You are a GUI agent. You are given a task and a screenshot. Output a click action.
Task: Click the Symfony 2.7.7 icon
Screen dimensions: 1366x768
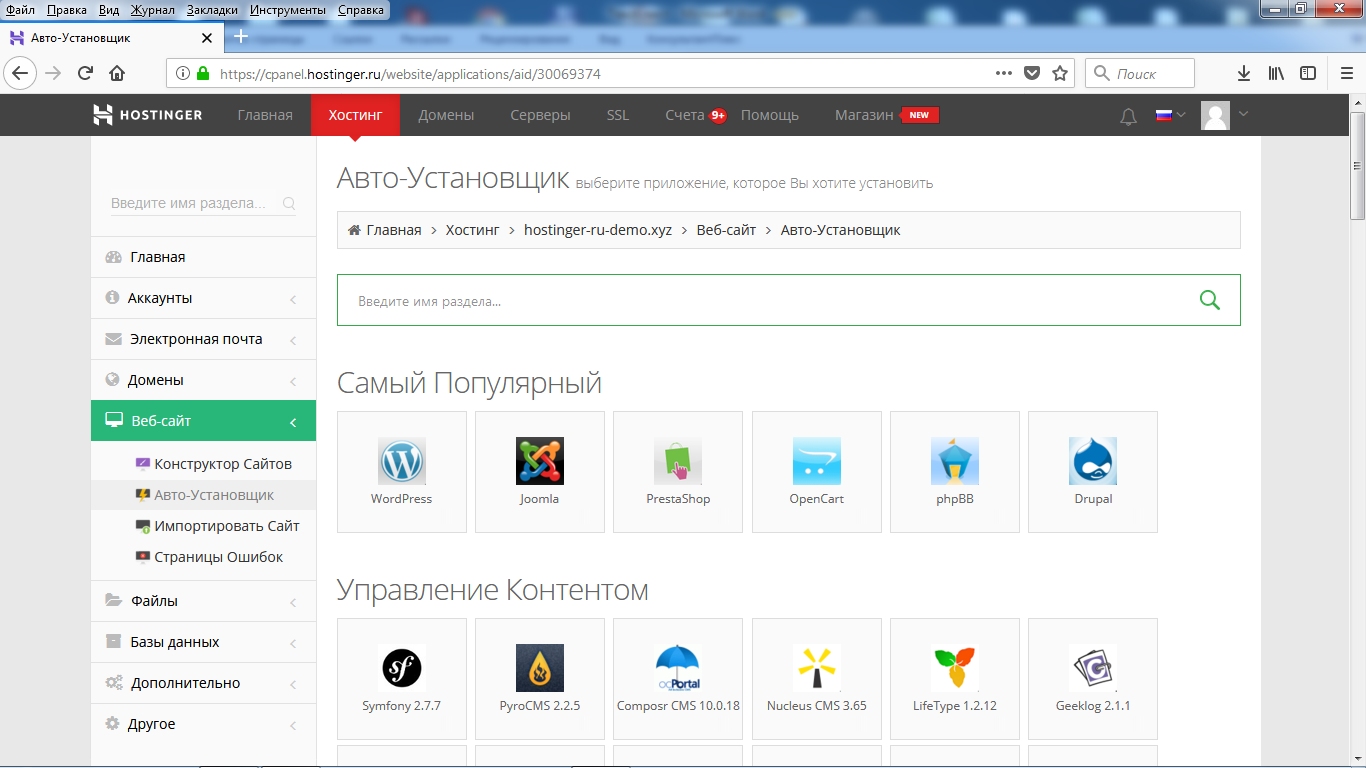pos(401,668)
